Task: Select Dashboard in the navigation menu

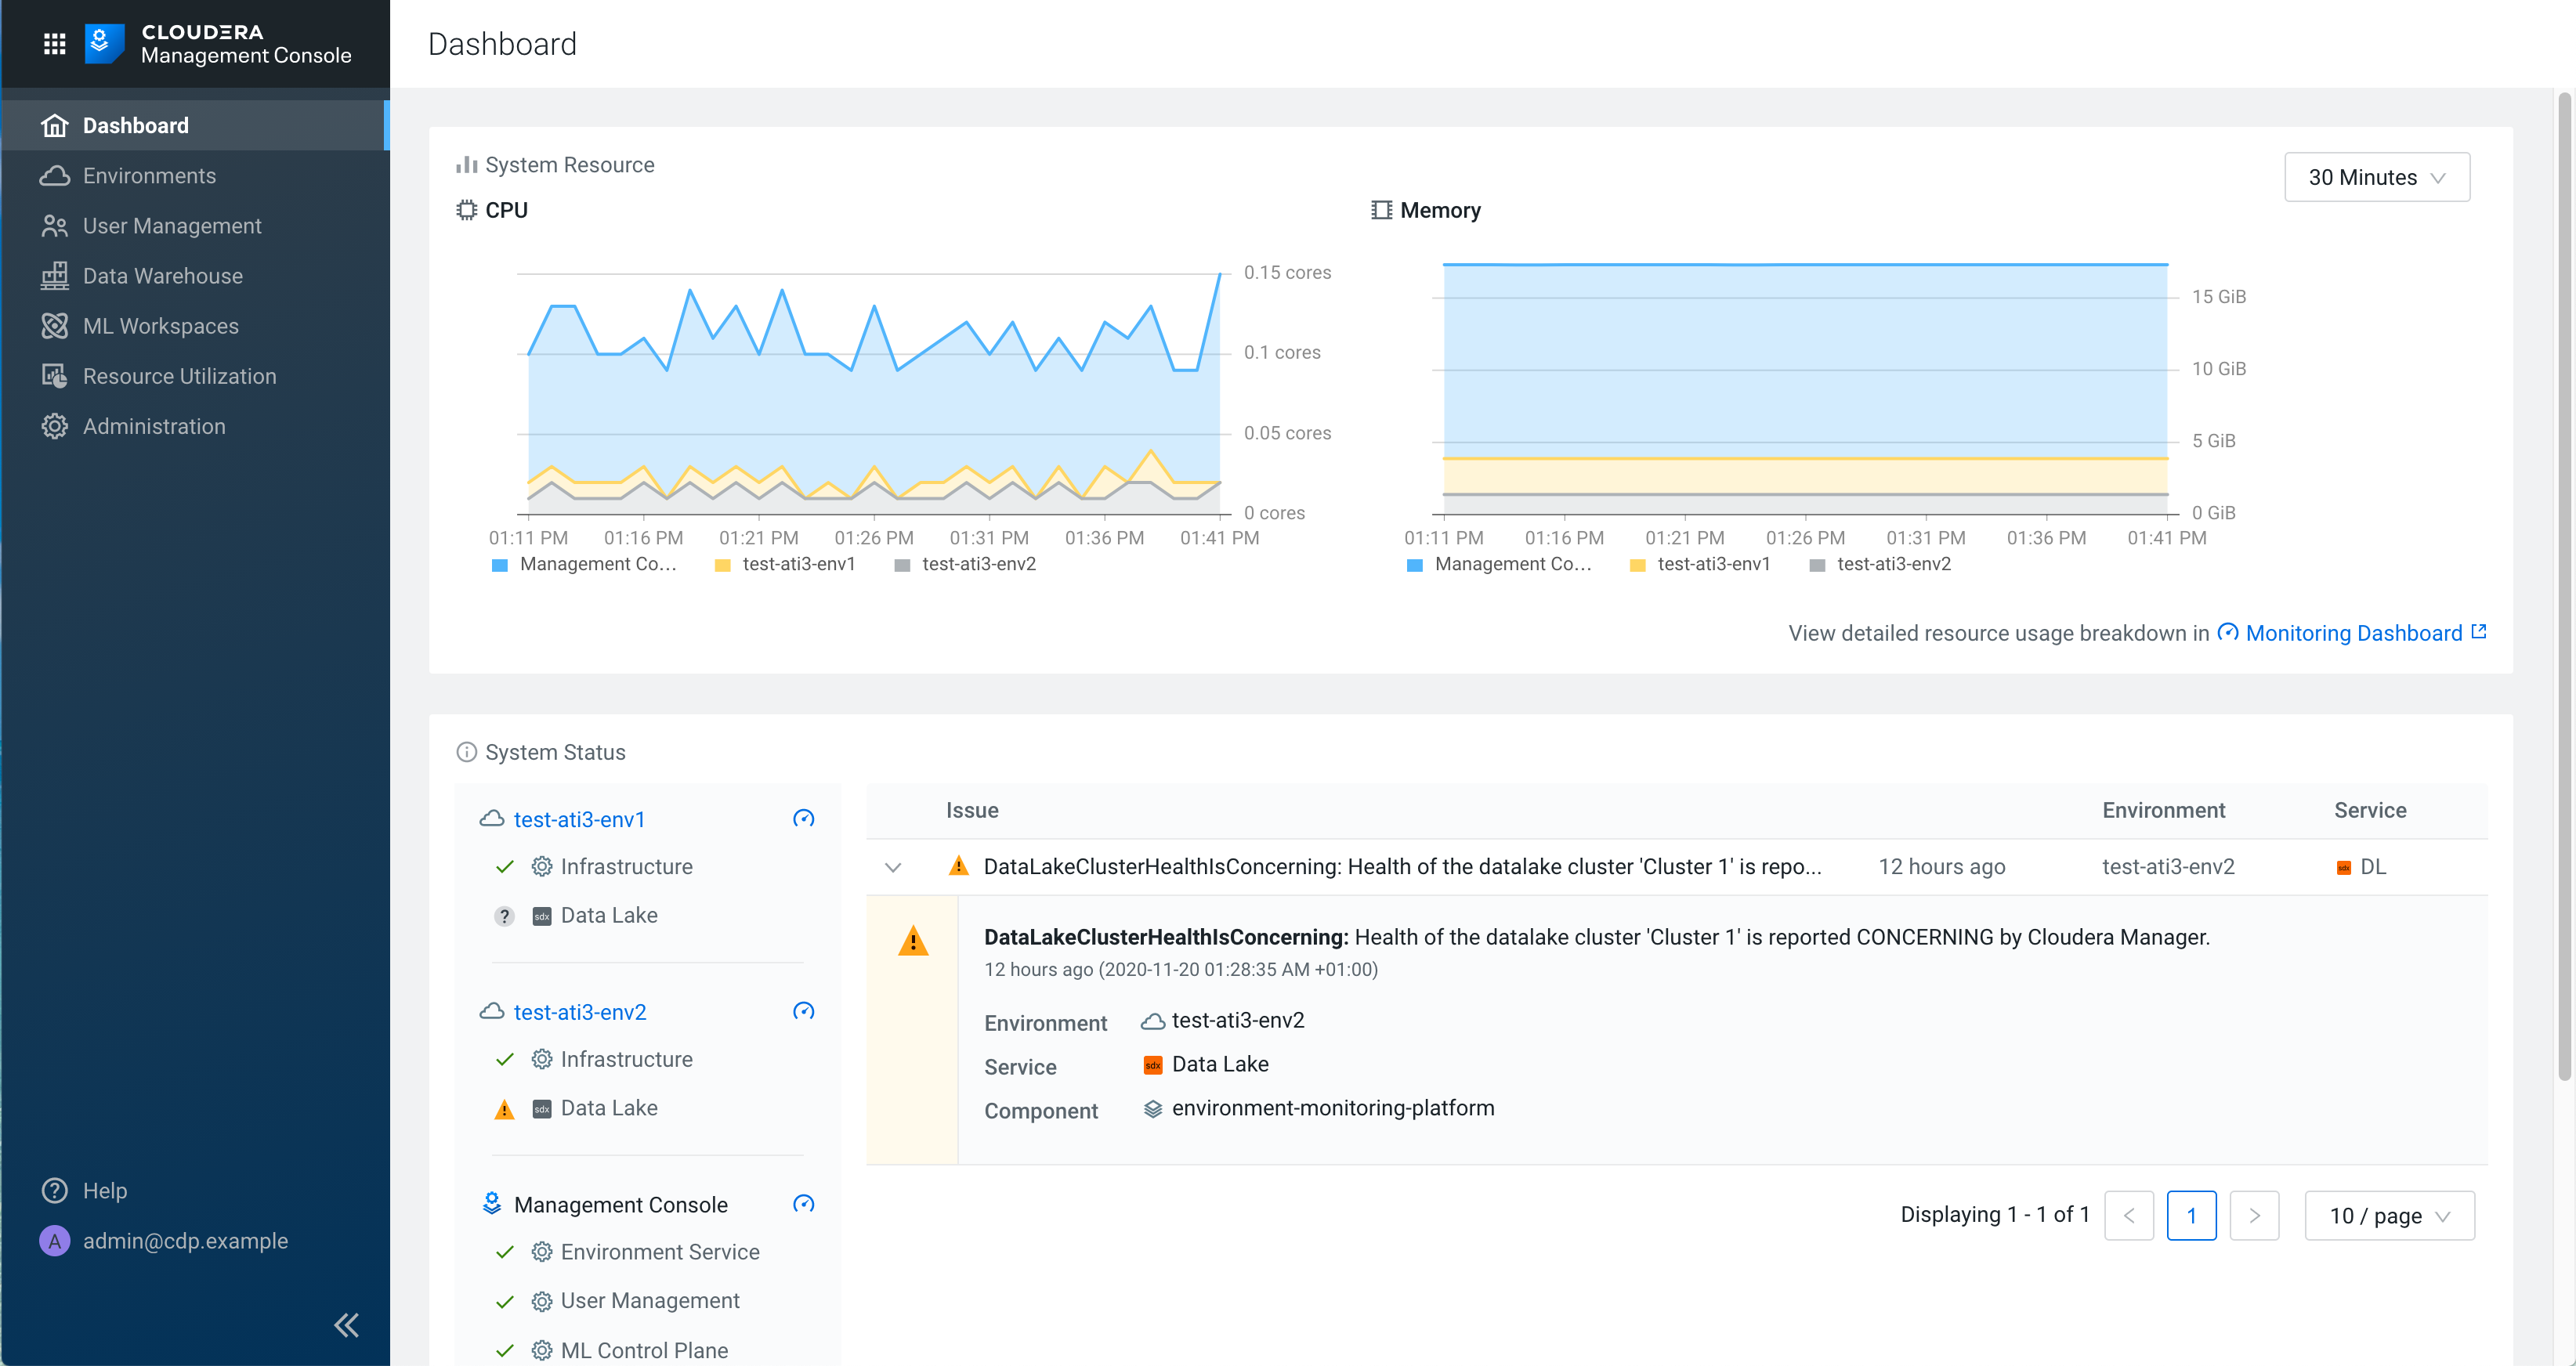Action: (x=136, y=124)
